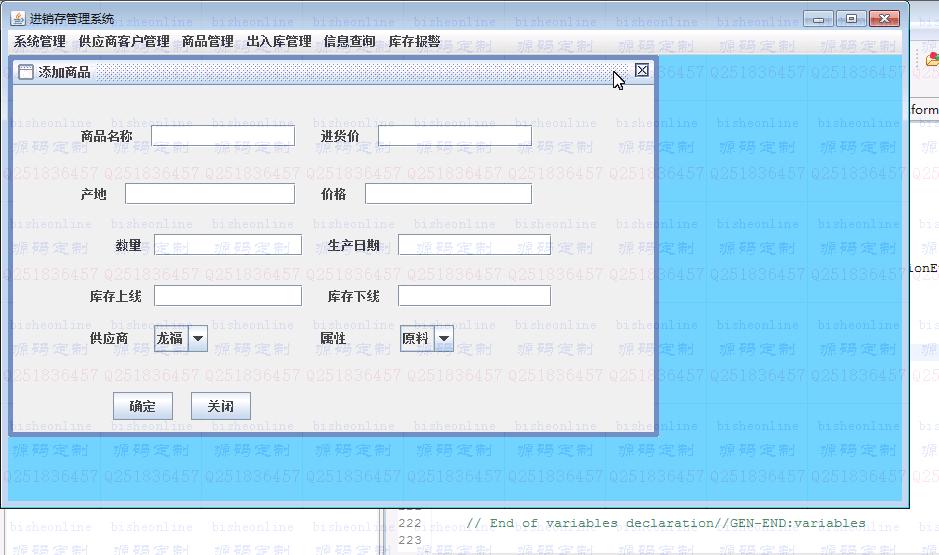The width and height of the screenshot is (939, 555).
Task: Close the 添加商品 internal frame
Action: (642, 71)
